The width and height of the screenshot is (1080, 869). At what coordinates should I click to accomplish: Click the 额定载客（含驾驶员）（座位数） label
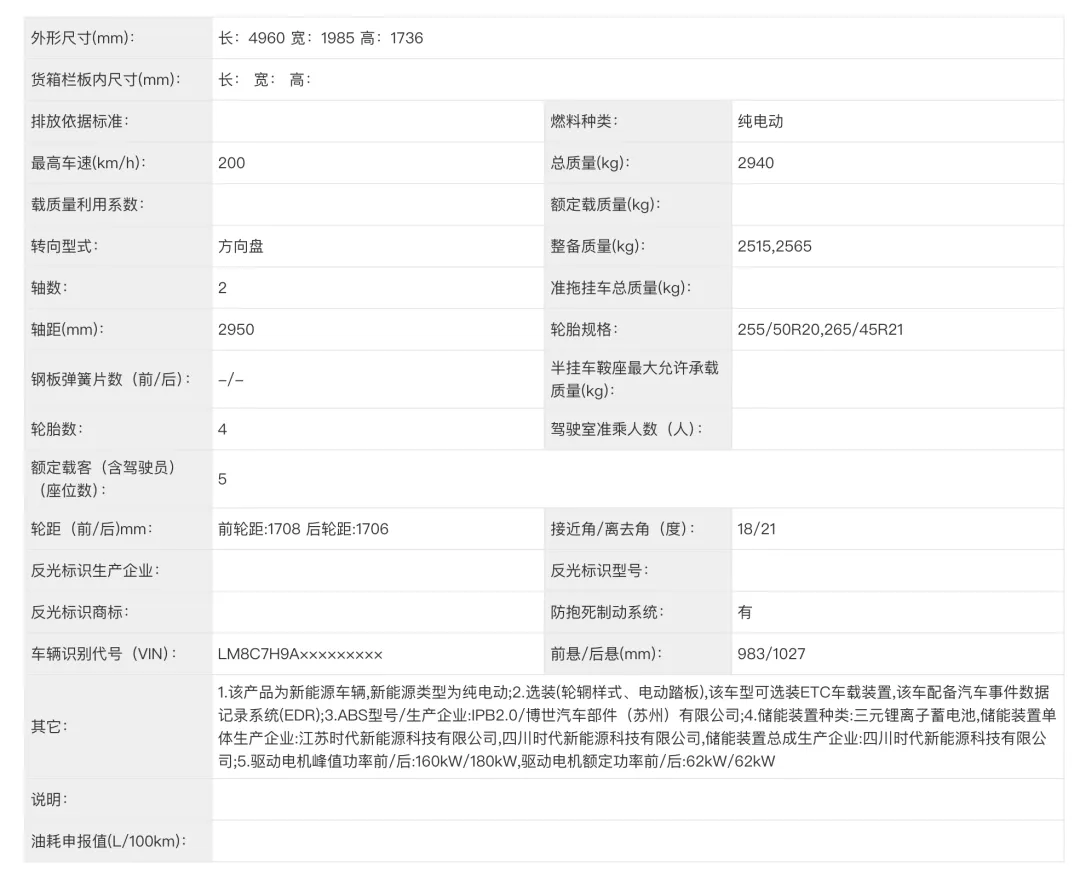(x=103, y=479)
